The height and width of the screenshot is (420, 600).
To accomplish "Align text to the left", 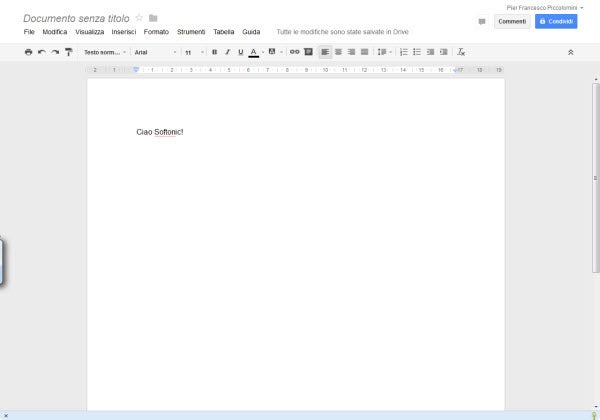I will [x=325, y=52].
